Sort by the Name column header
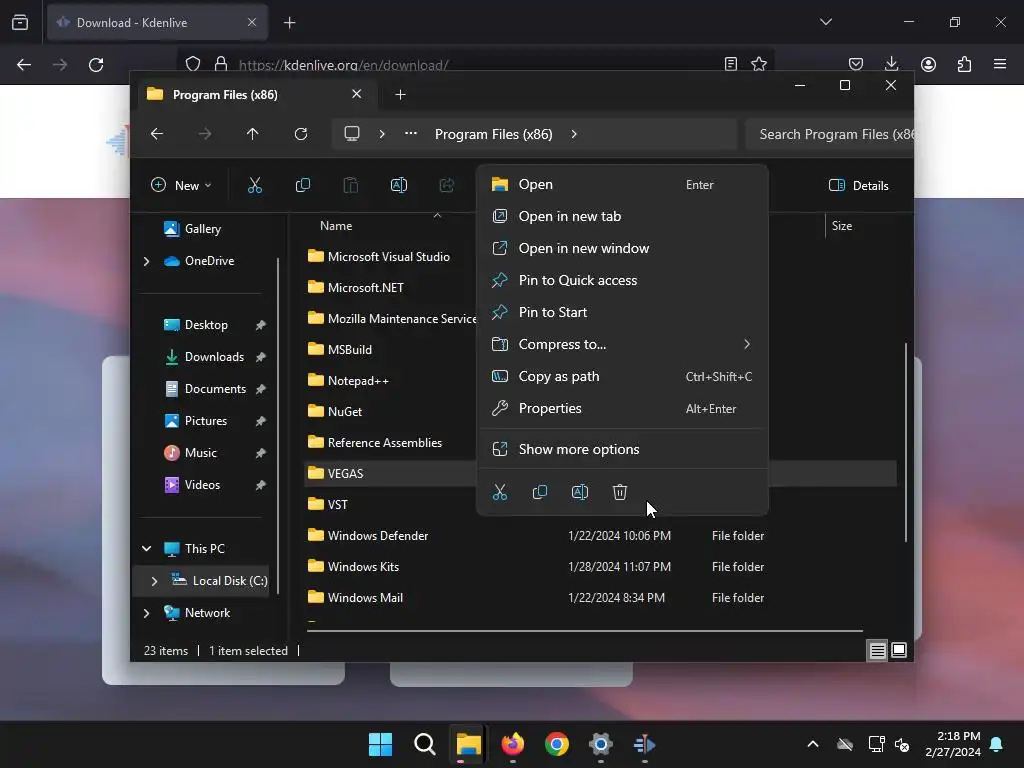This screenshot has height=768, width=1024. click(336, 226)
